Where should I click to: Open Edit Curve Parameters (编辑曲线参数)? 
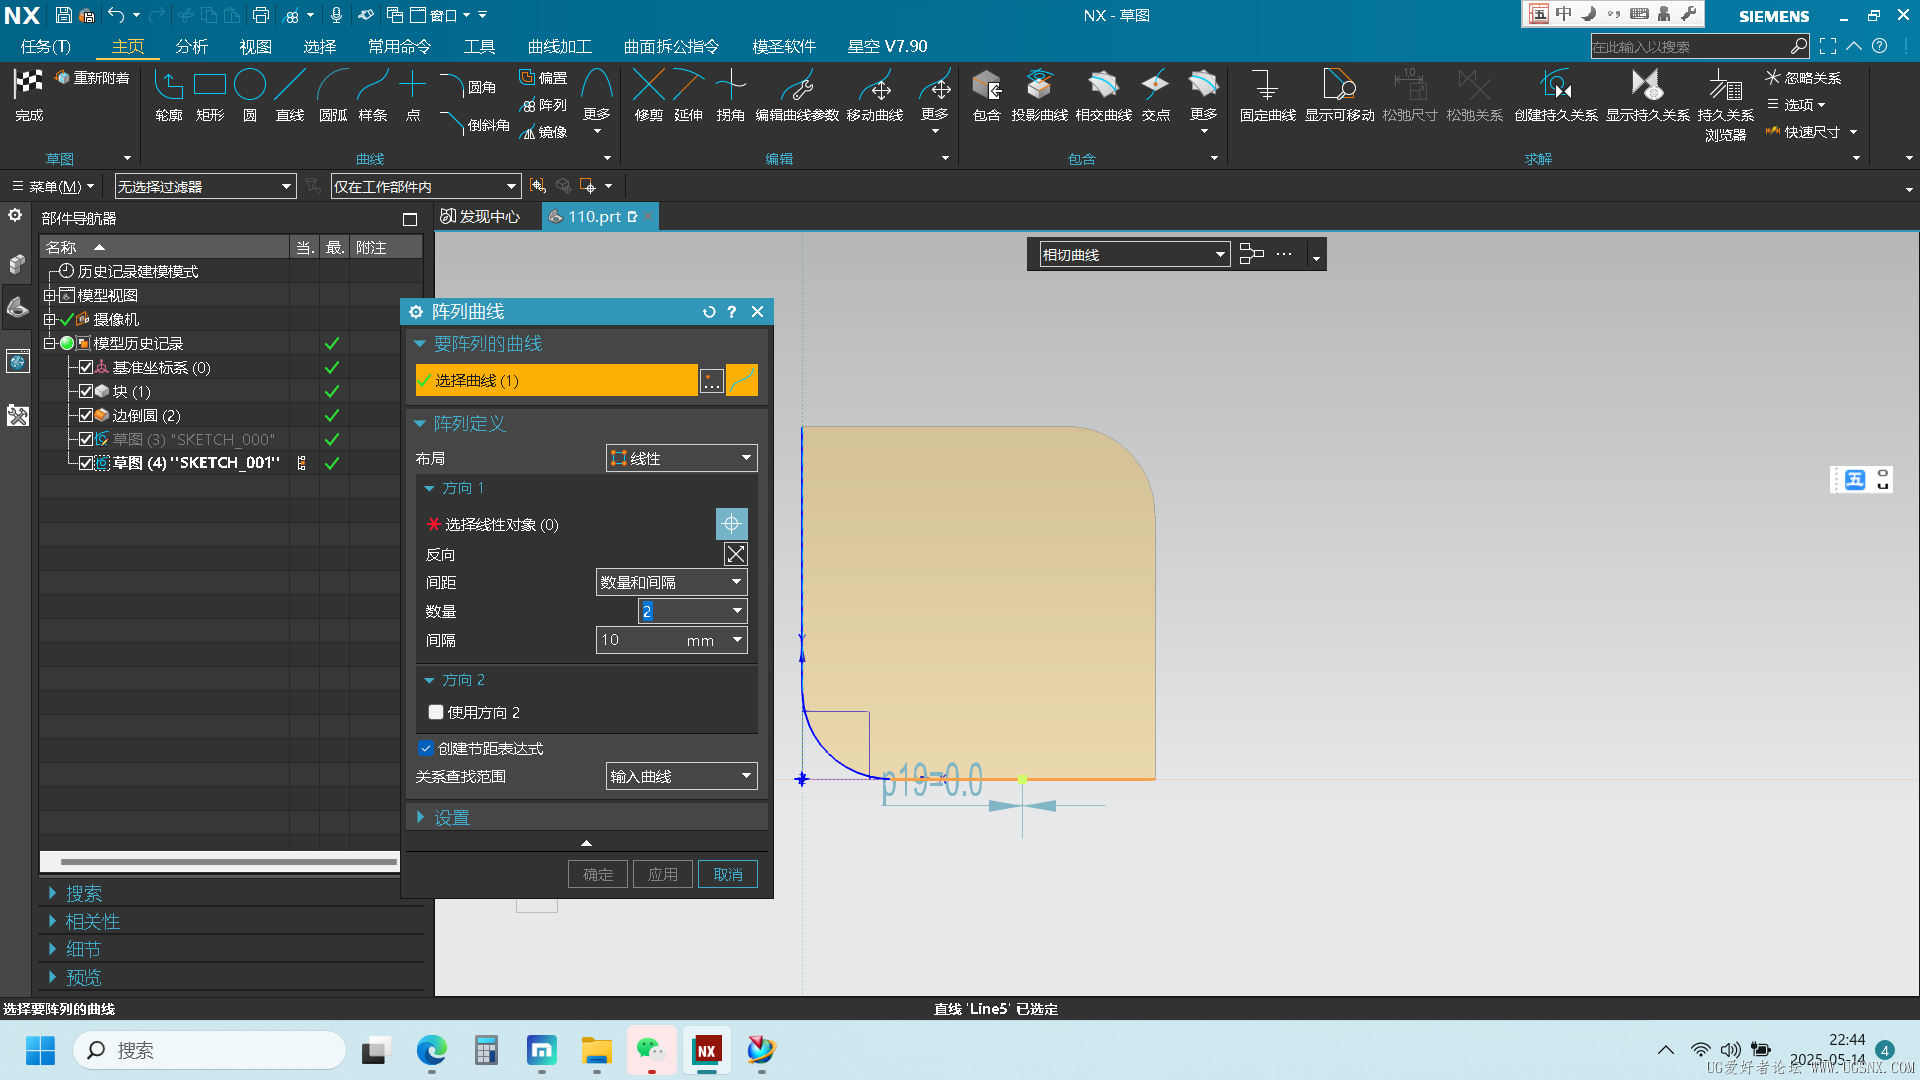point(797,96)
